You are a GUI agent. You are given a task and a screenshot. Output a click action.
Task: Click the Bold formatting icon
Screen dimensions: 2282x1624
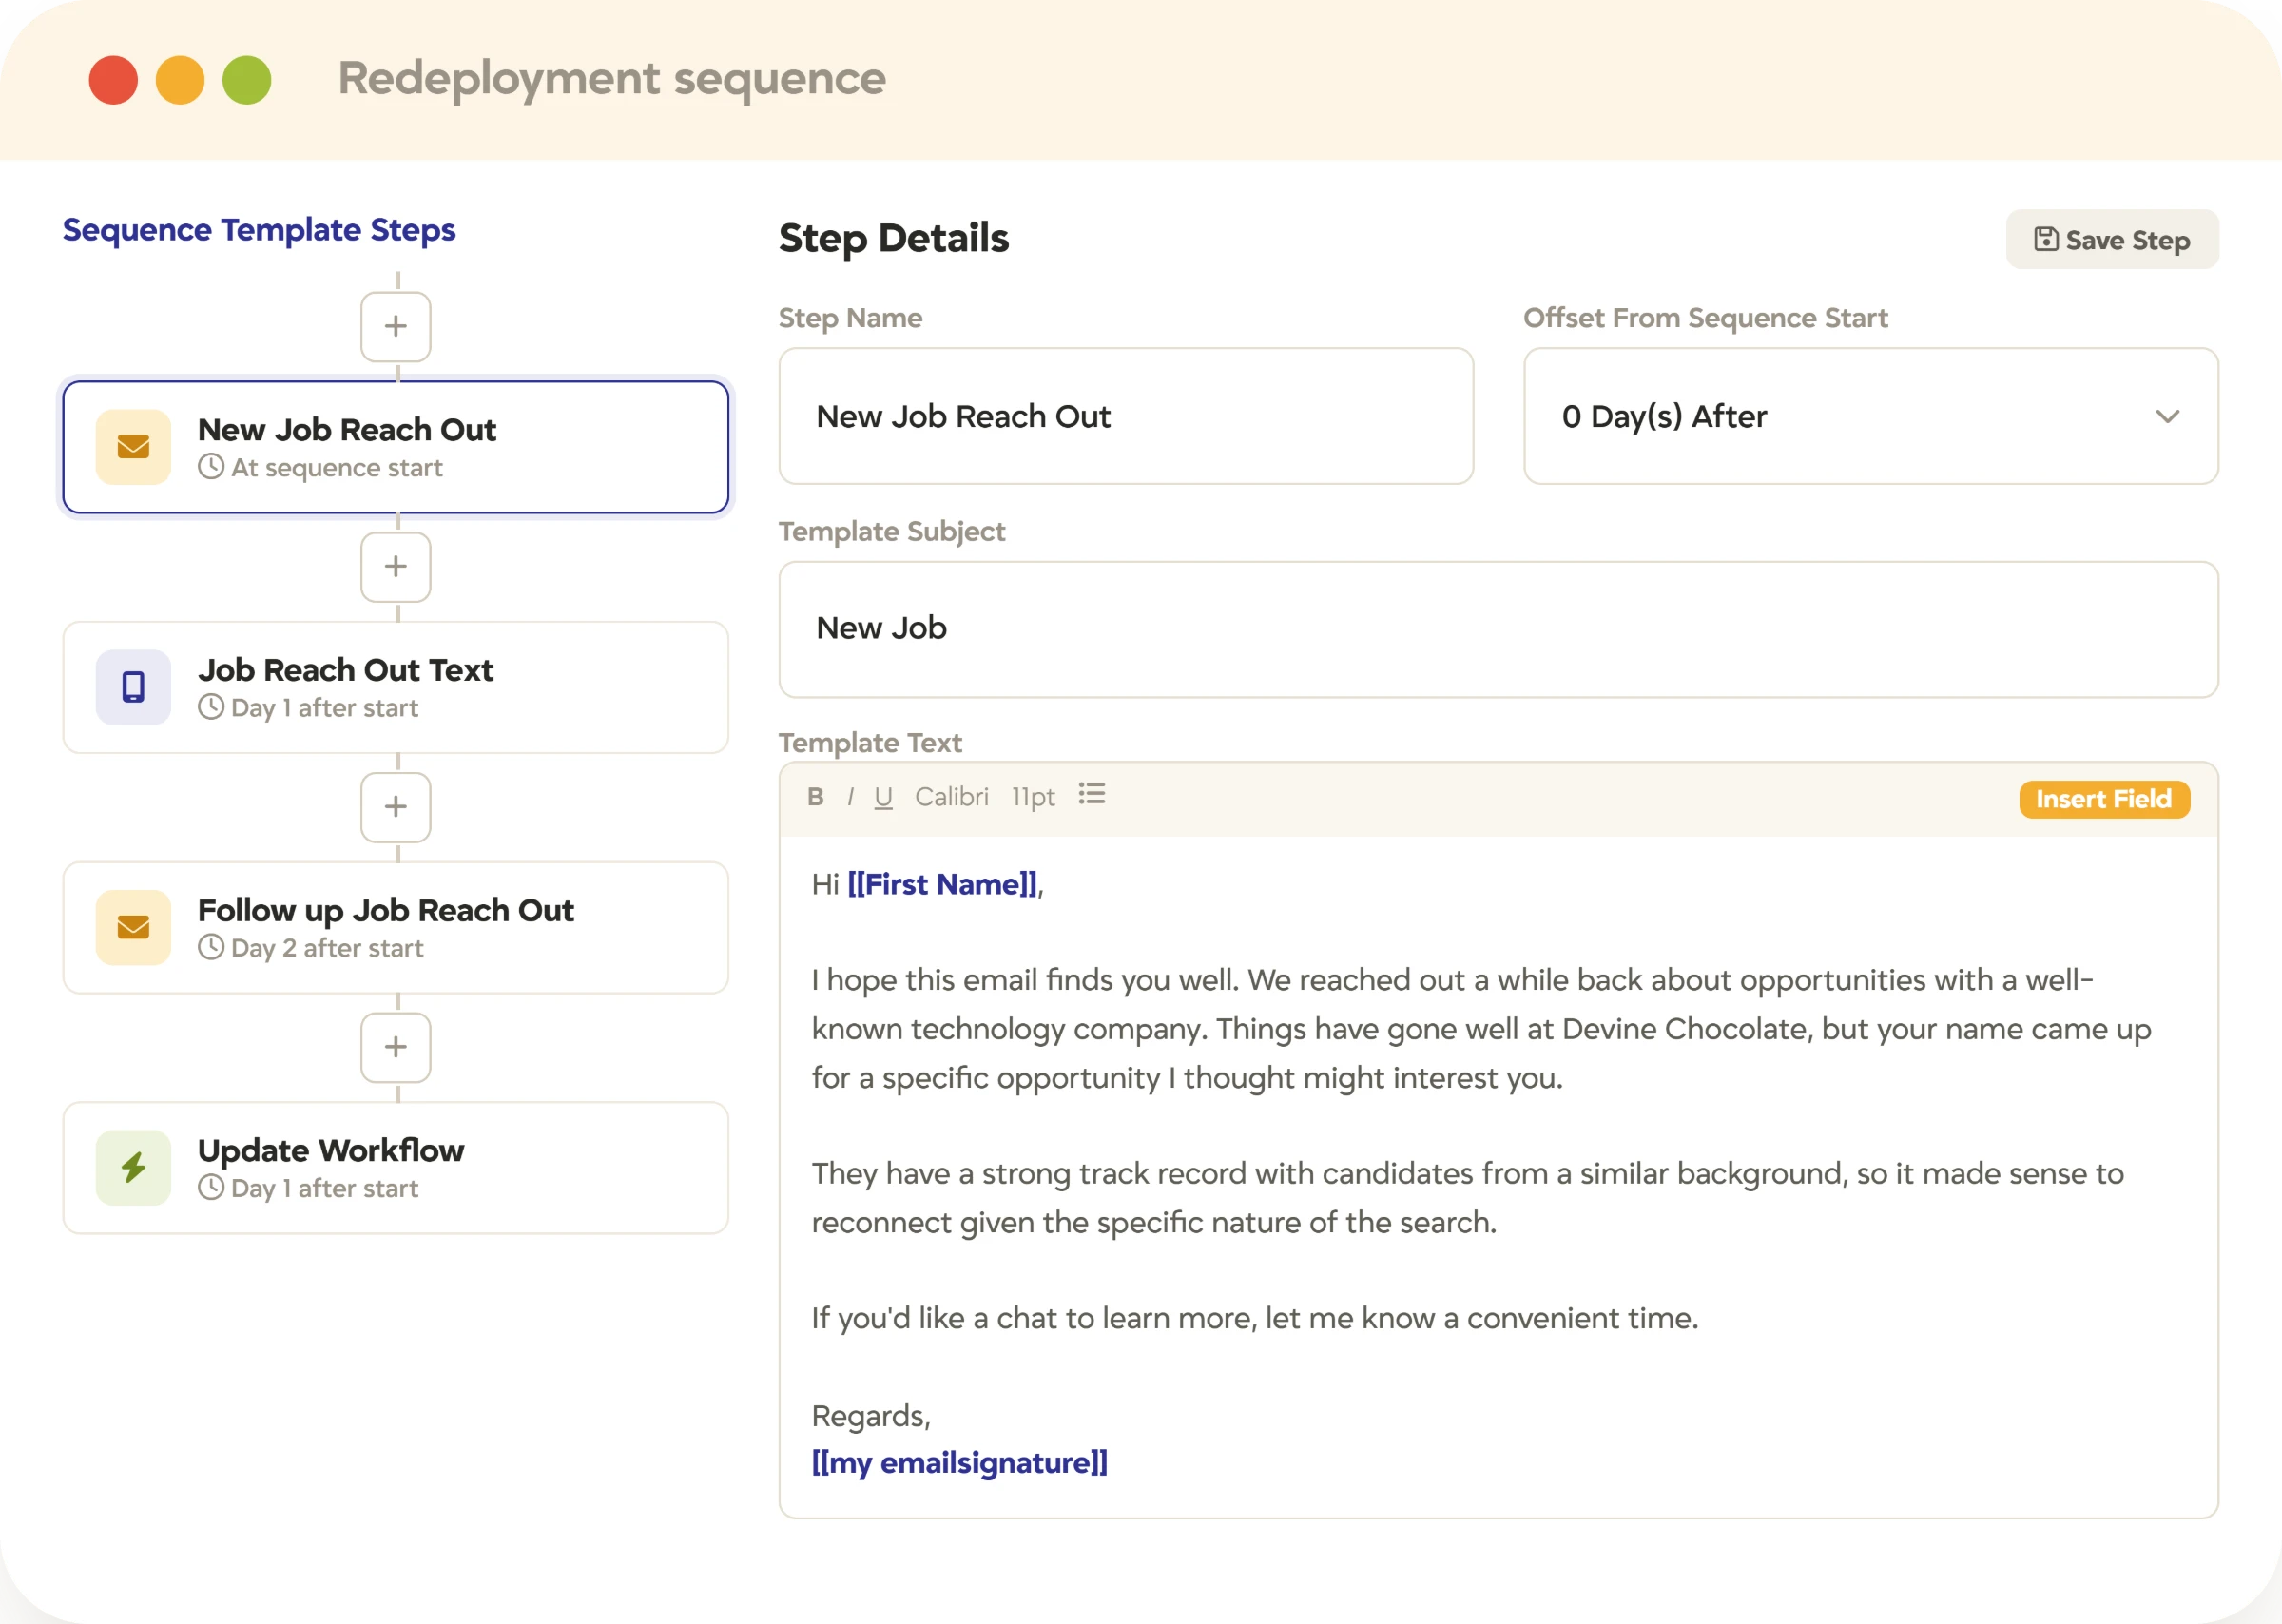815,797
